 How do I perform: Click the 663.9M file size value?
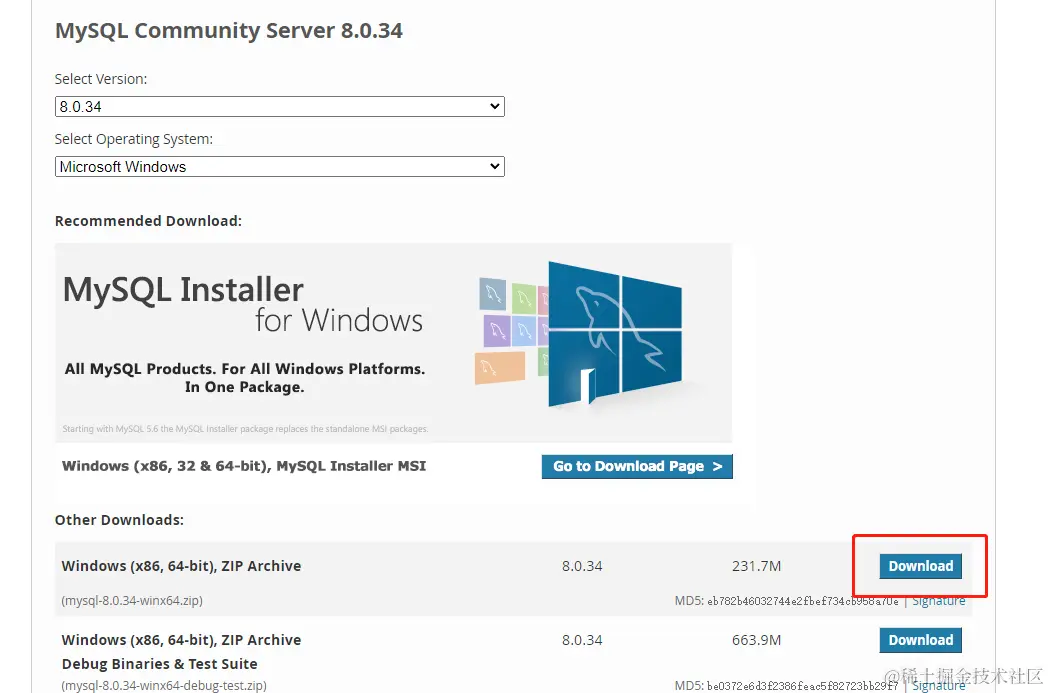(756, 640)
